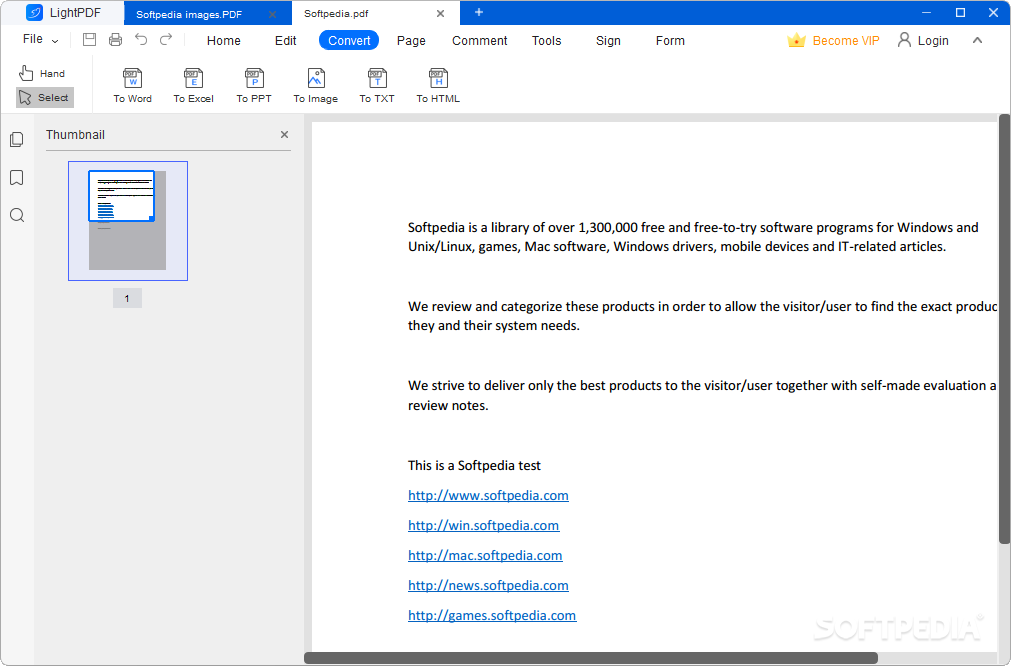Print using the printer icon
The image size is (1011, 666).
(115, 39)
